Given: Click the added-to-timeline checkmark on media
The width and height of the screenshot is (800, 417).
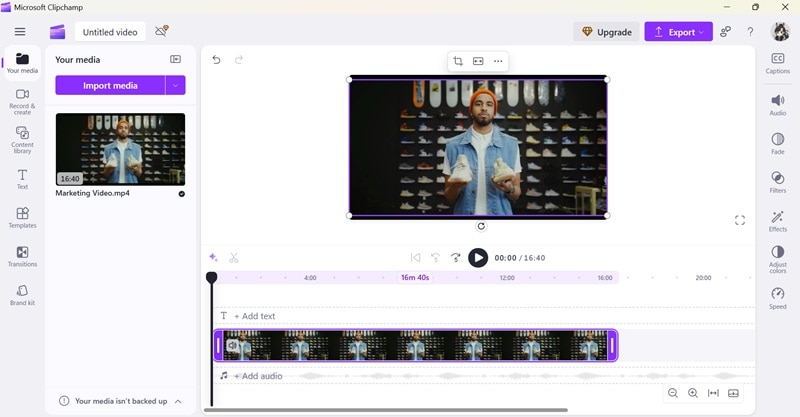Looking at the screenshot, I should point(182,193).
